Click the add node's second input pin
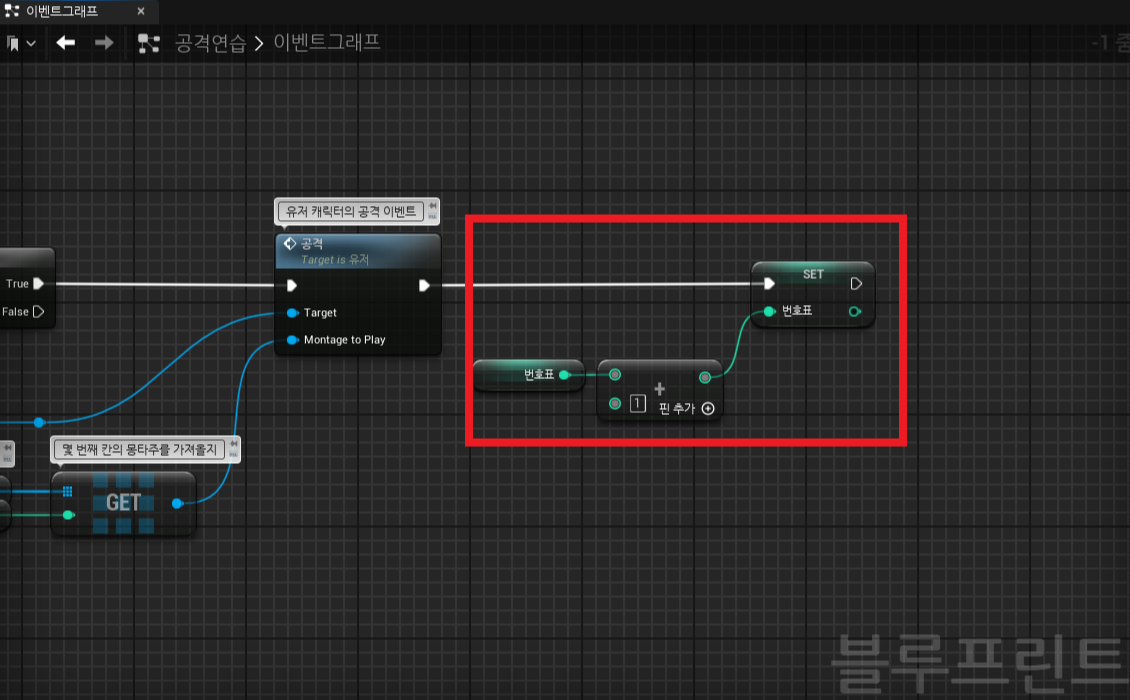This screenshot has height=700, width=1130. coord(615,403)
